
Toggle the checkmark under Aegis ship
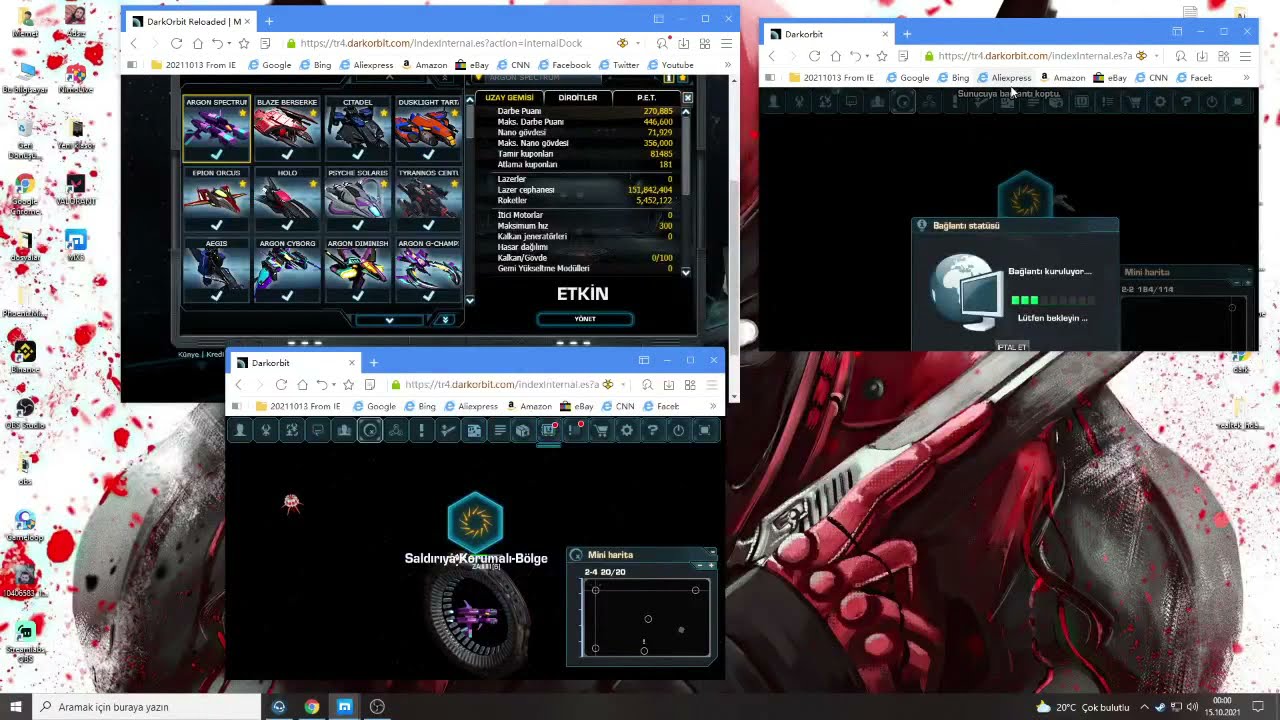tap(216, 296)
